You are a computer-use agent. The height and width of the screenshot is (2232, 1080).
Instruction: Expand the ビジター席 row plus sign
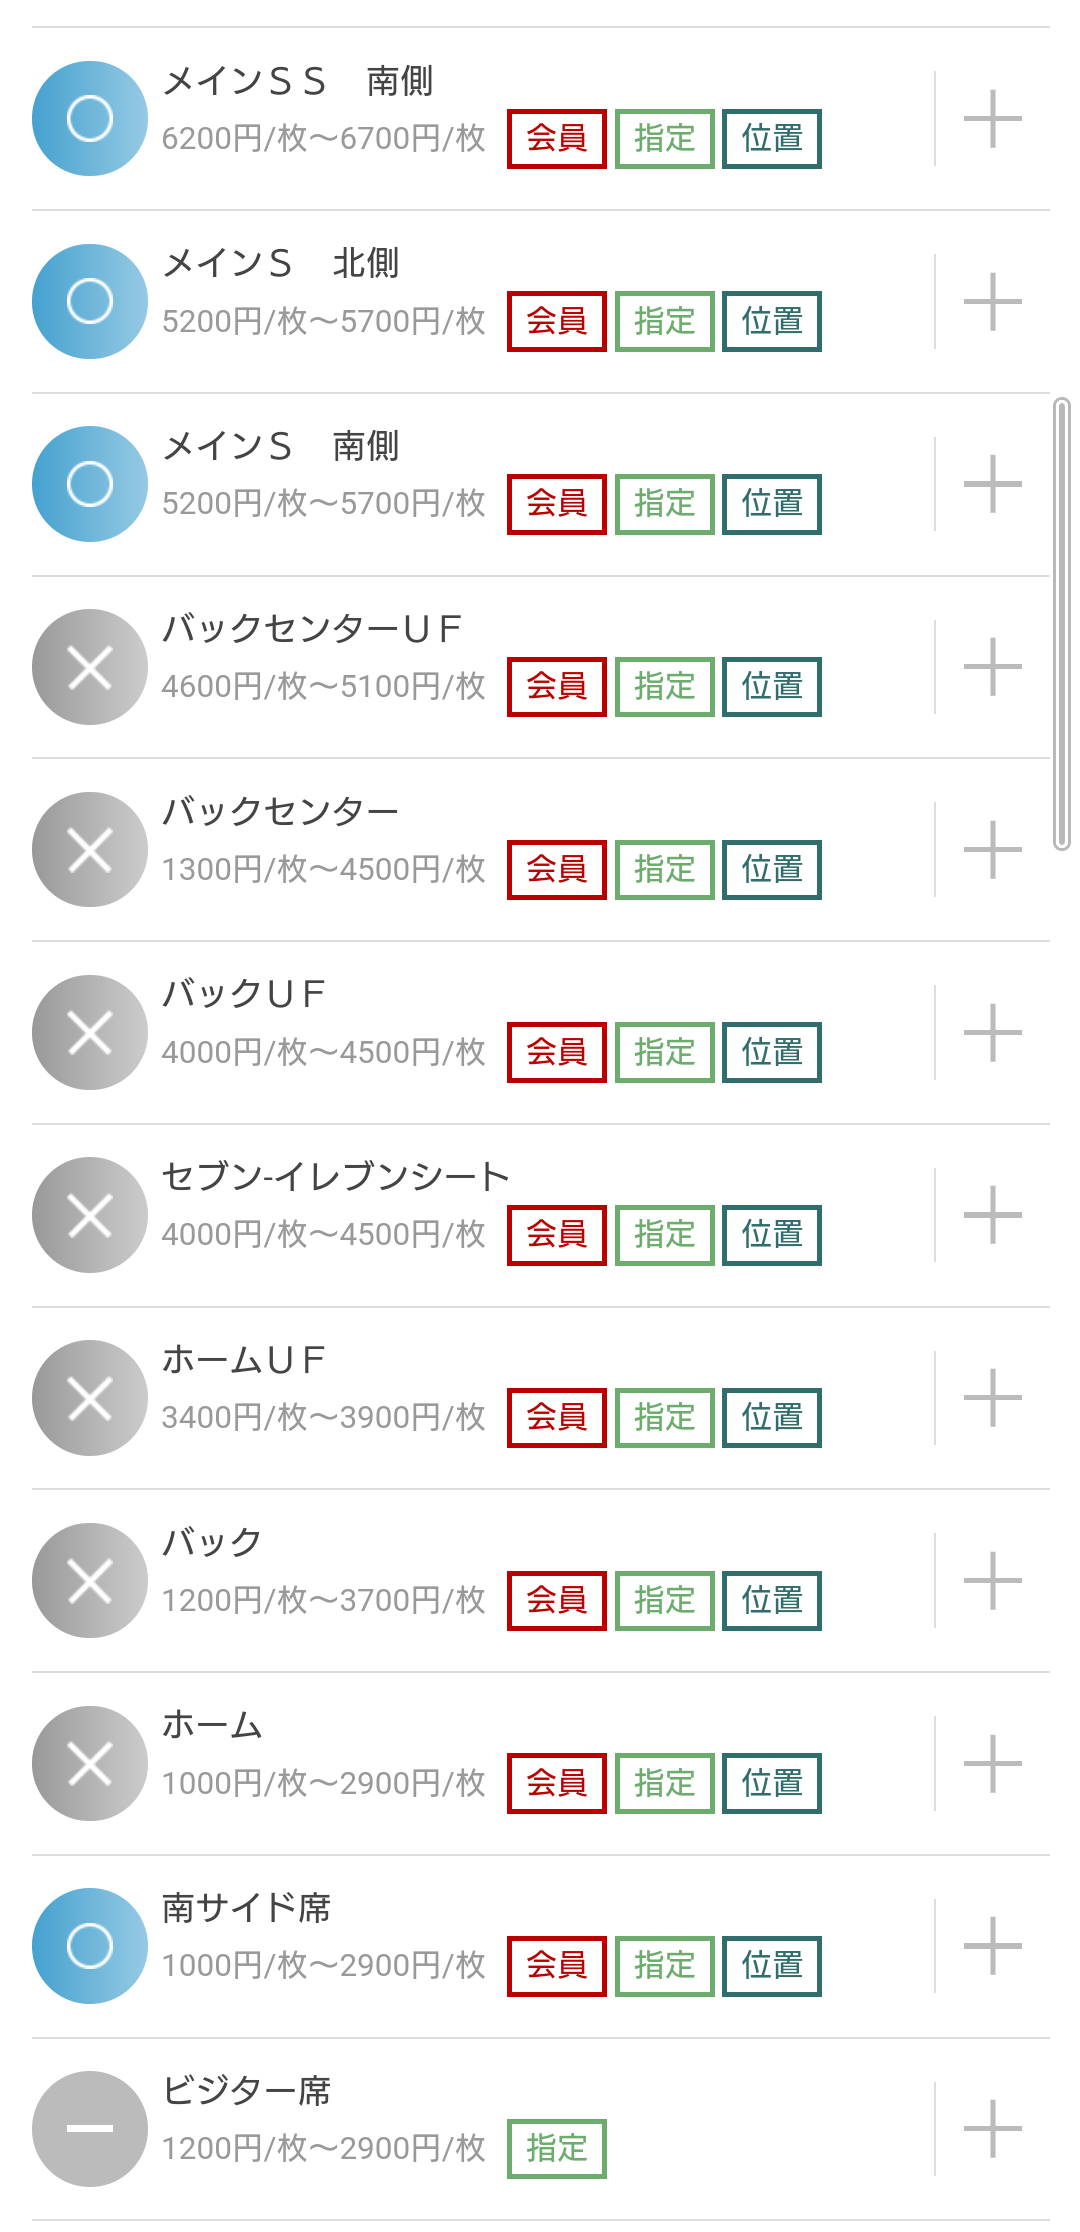(992, 2129)
